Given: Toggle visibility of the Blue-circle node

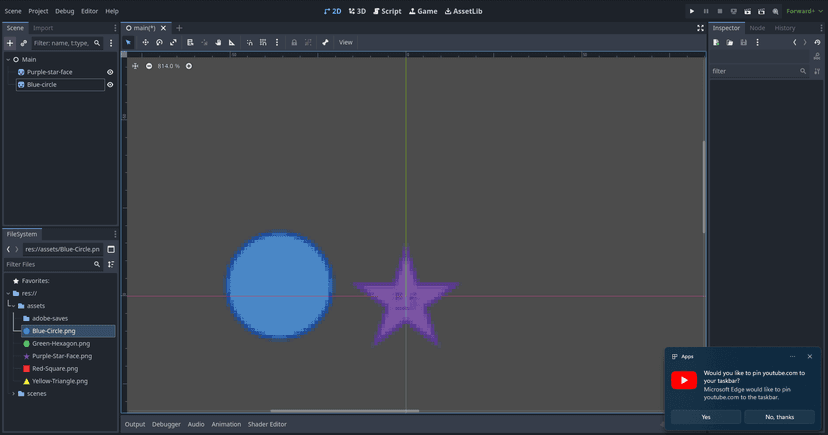Looking at the screenshot, I should coord(110,85).
